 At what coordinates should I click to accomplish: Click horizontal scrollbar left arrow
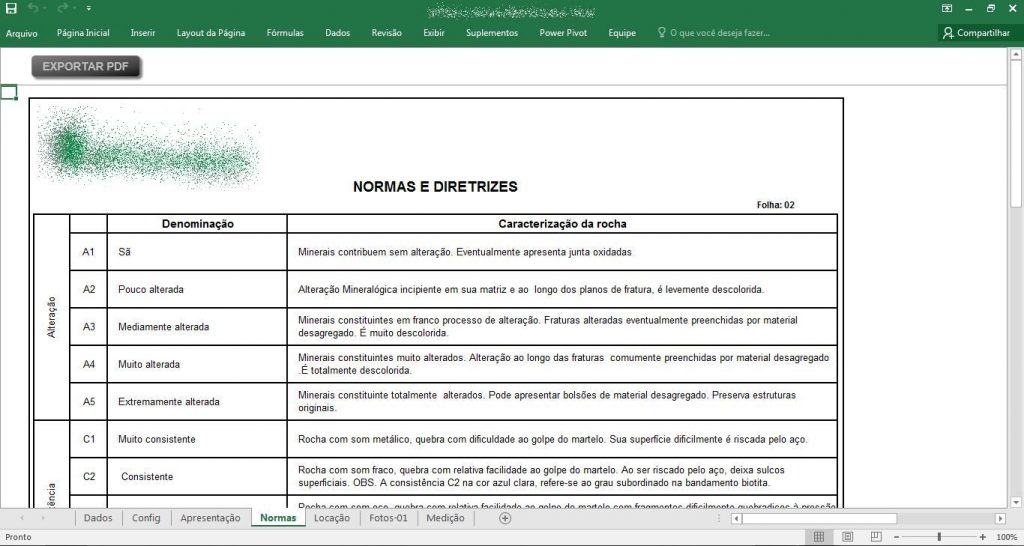pyautogui.click(x=736, y=519)
